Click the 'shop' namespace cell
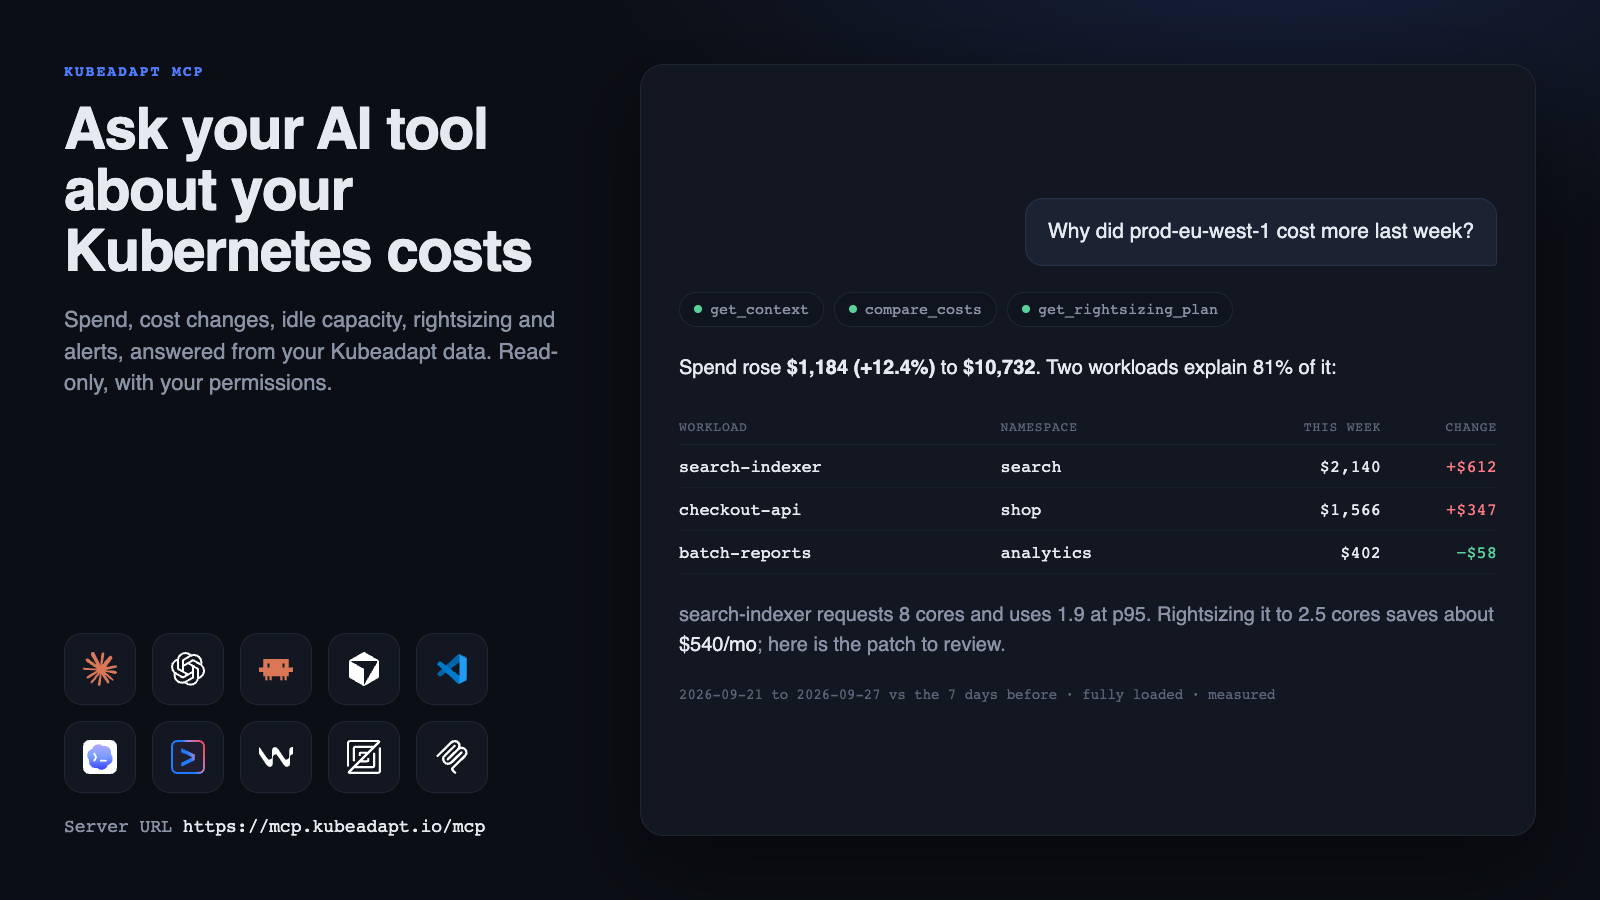This screenshot has width=1600, height=900. [1021, 510]
